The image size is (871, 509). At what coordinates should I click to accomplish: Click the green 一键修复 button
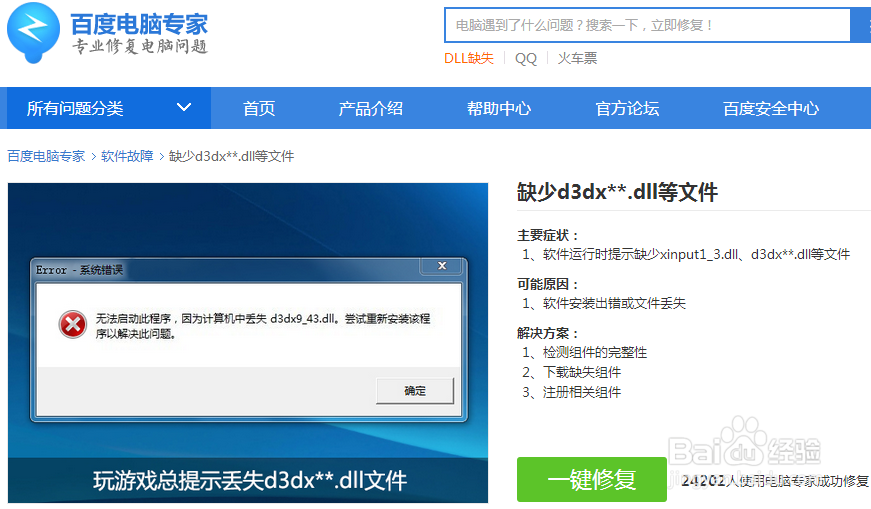[x=592, y=480]
